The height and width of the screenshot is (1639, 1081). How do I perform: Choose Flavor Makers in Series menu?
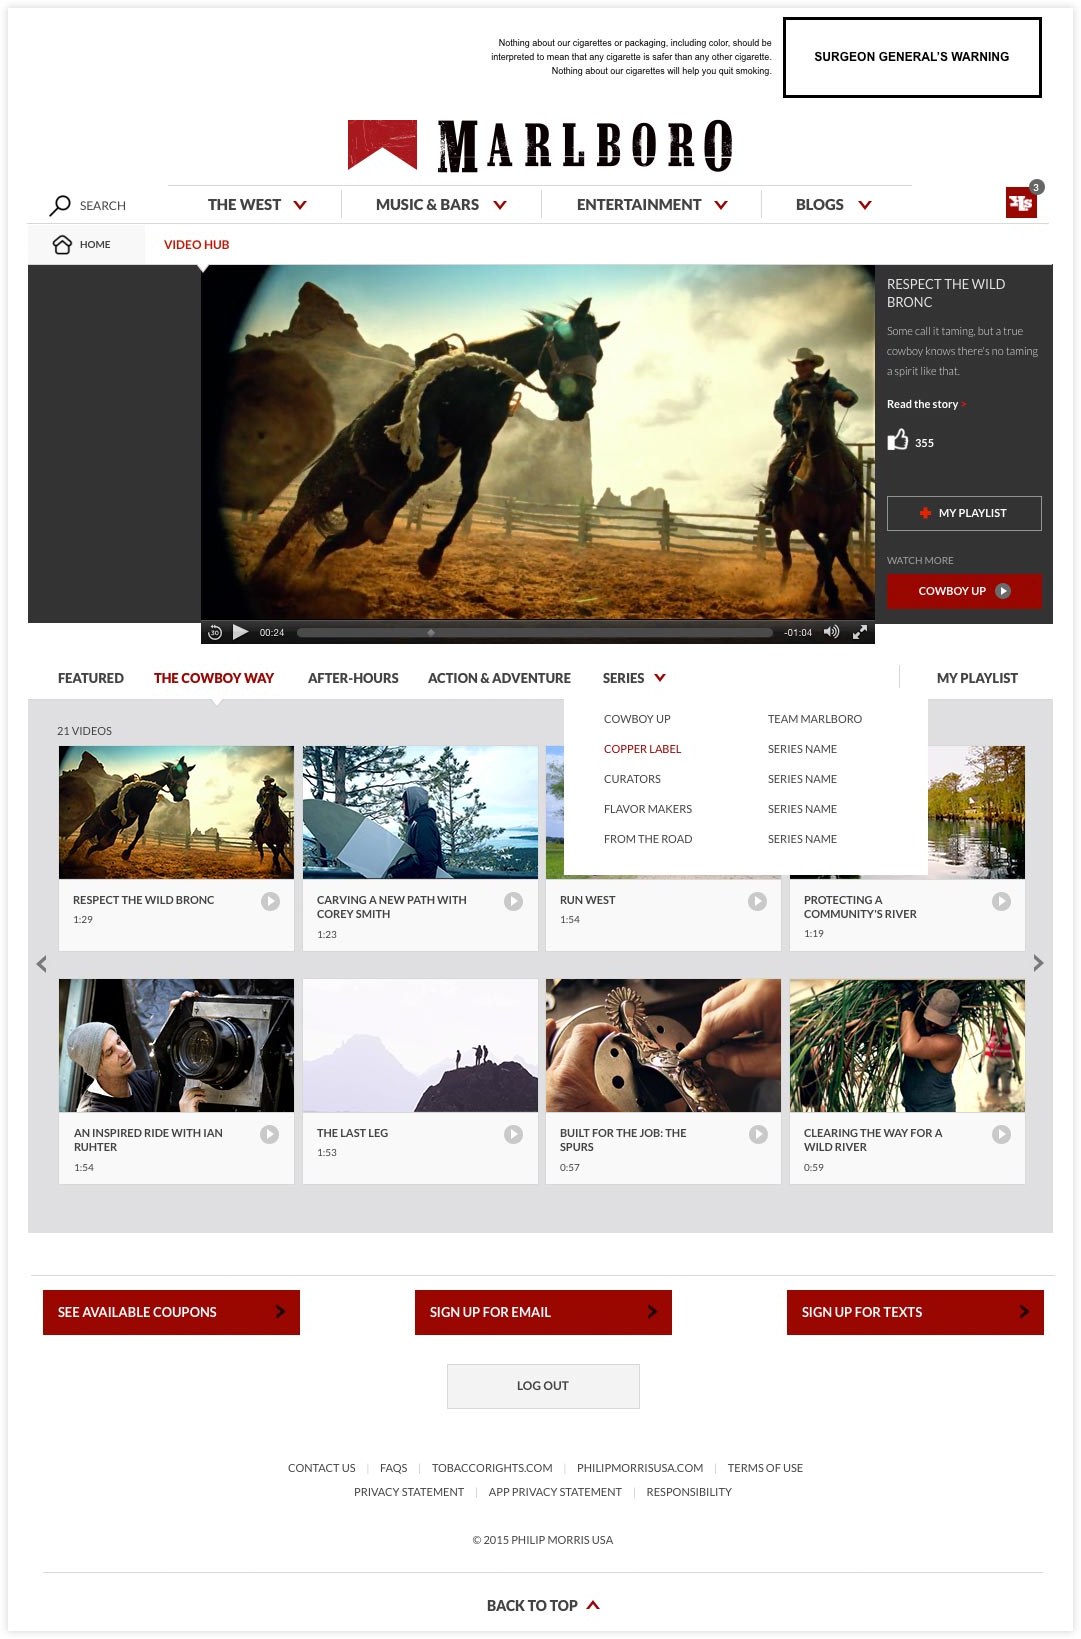pyautogui.click(x=648, y=809)
